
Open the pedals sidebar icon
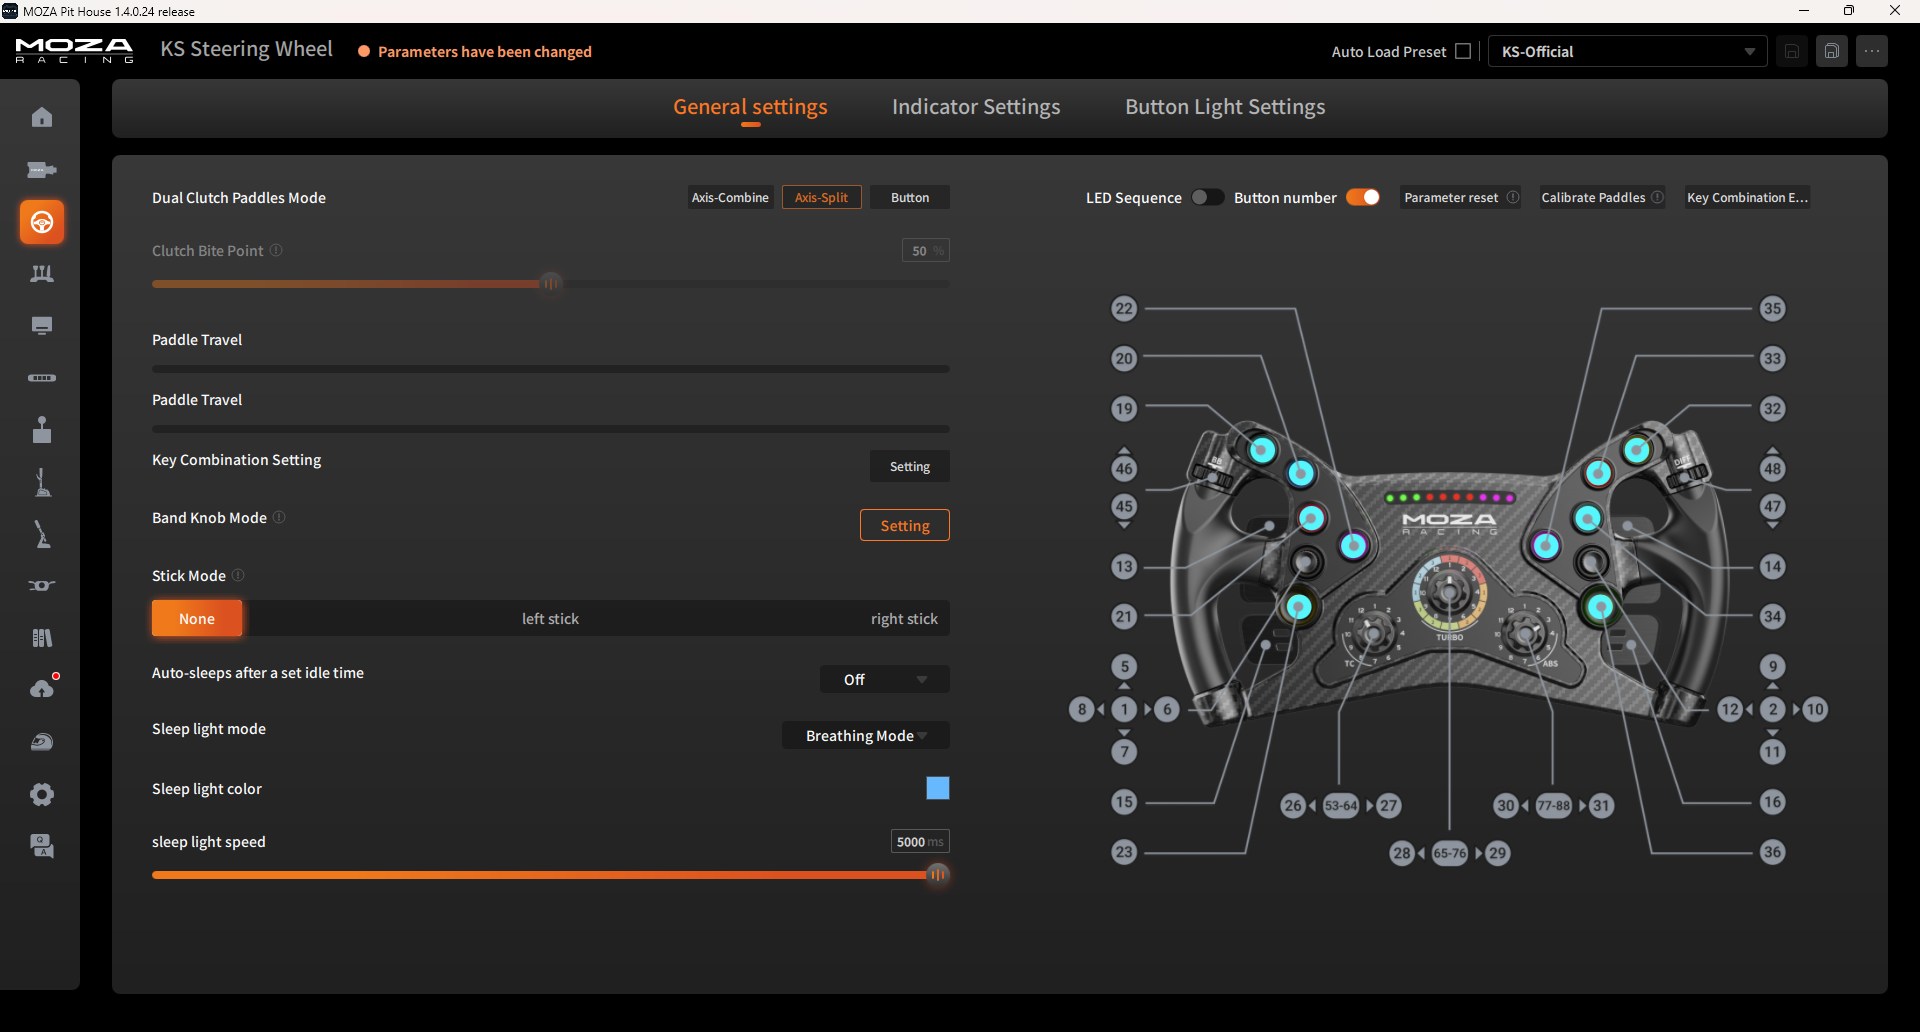point(42,273)
